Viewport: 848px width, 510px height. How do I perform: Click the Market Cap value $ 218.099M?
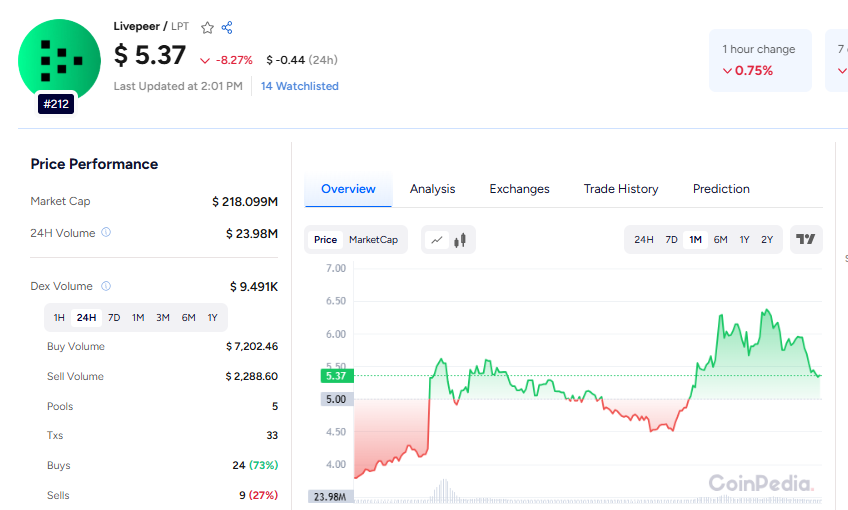(244, 202)
